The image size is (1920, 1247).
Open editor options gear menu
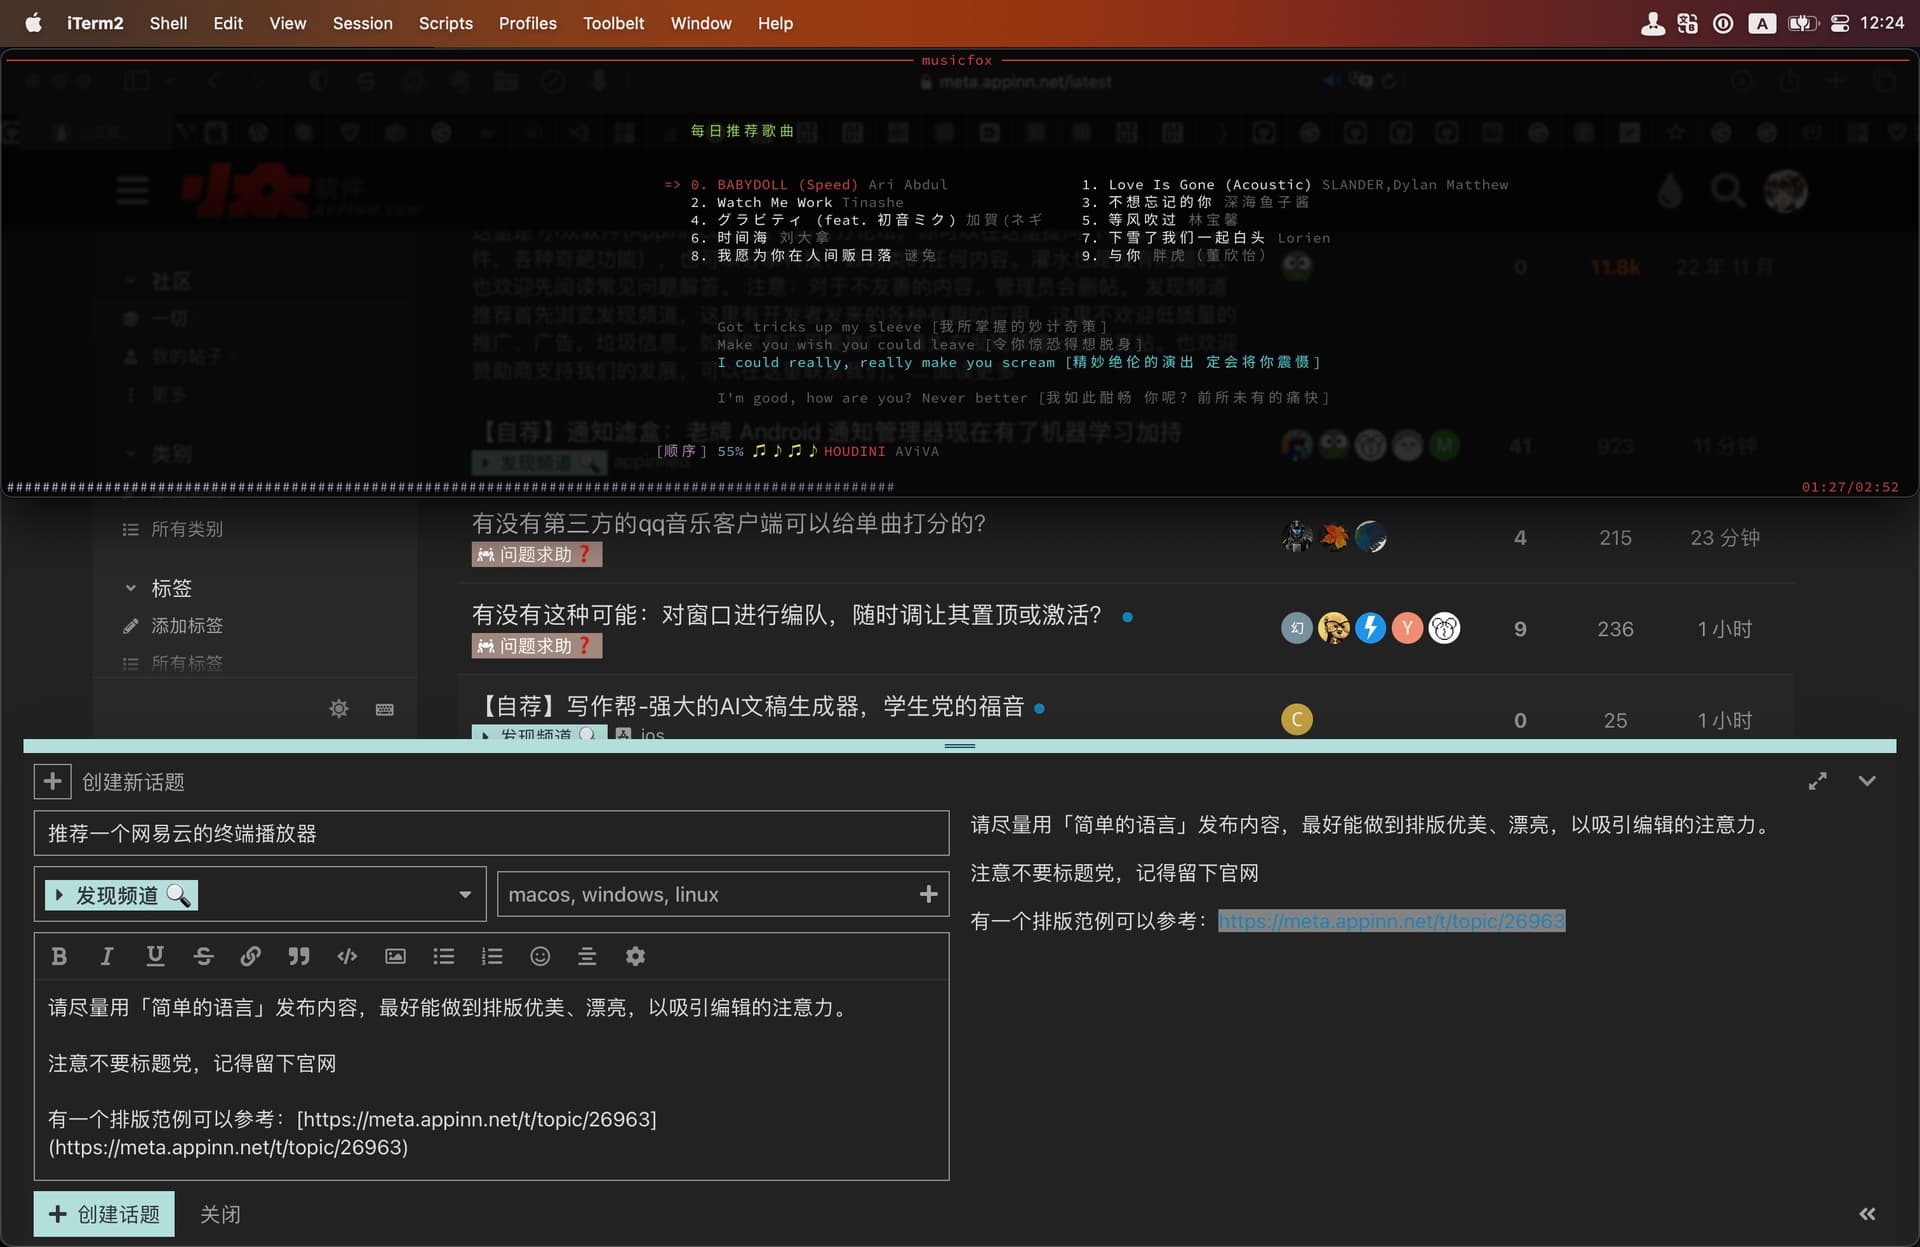[635, 957]
